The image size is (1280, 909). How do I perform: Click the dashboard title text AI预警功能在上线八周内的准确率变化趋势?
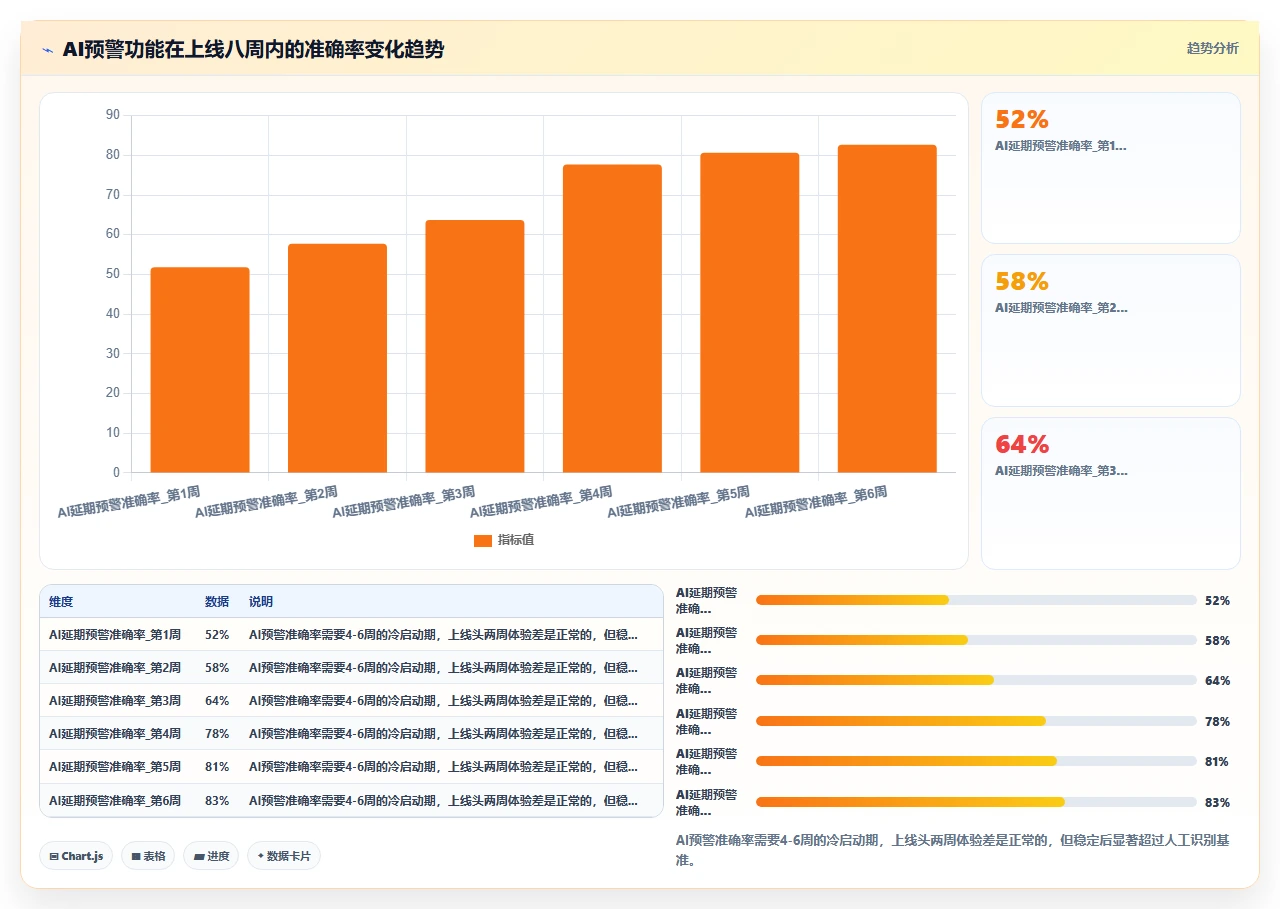click(253, 50)
